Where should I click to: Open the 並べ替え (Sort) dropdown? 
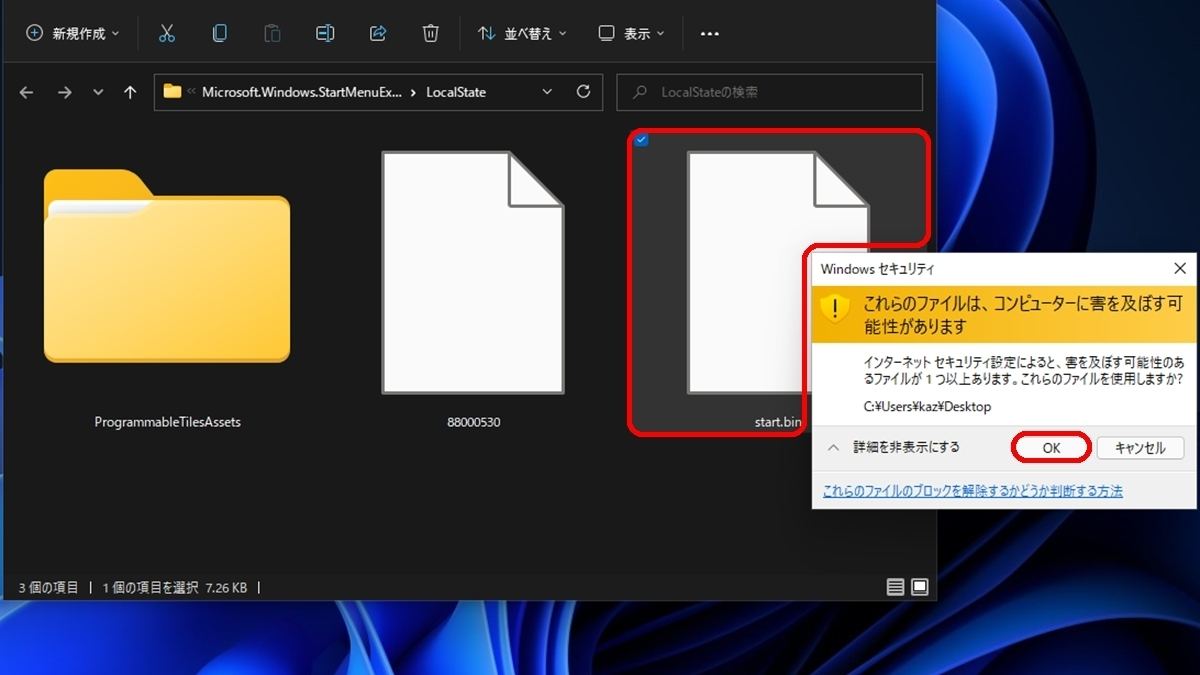tap(522, 33)
